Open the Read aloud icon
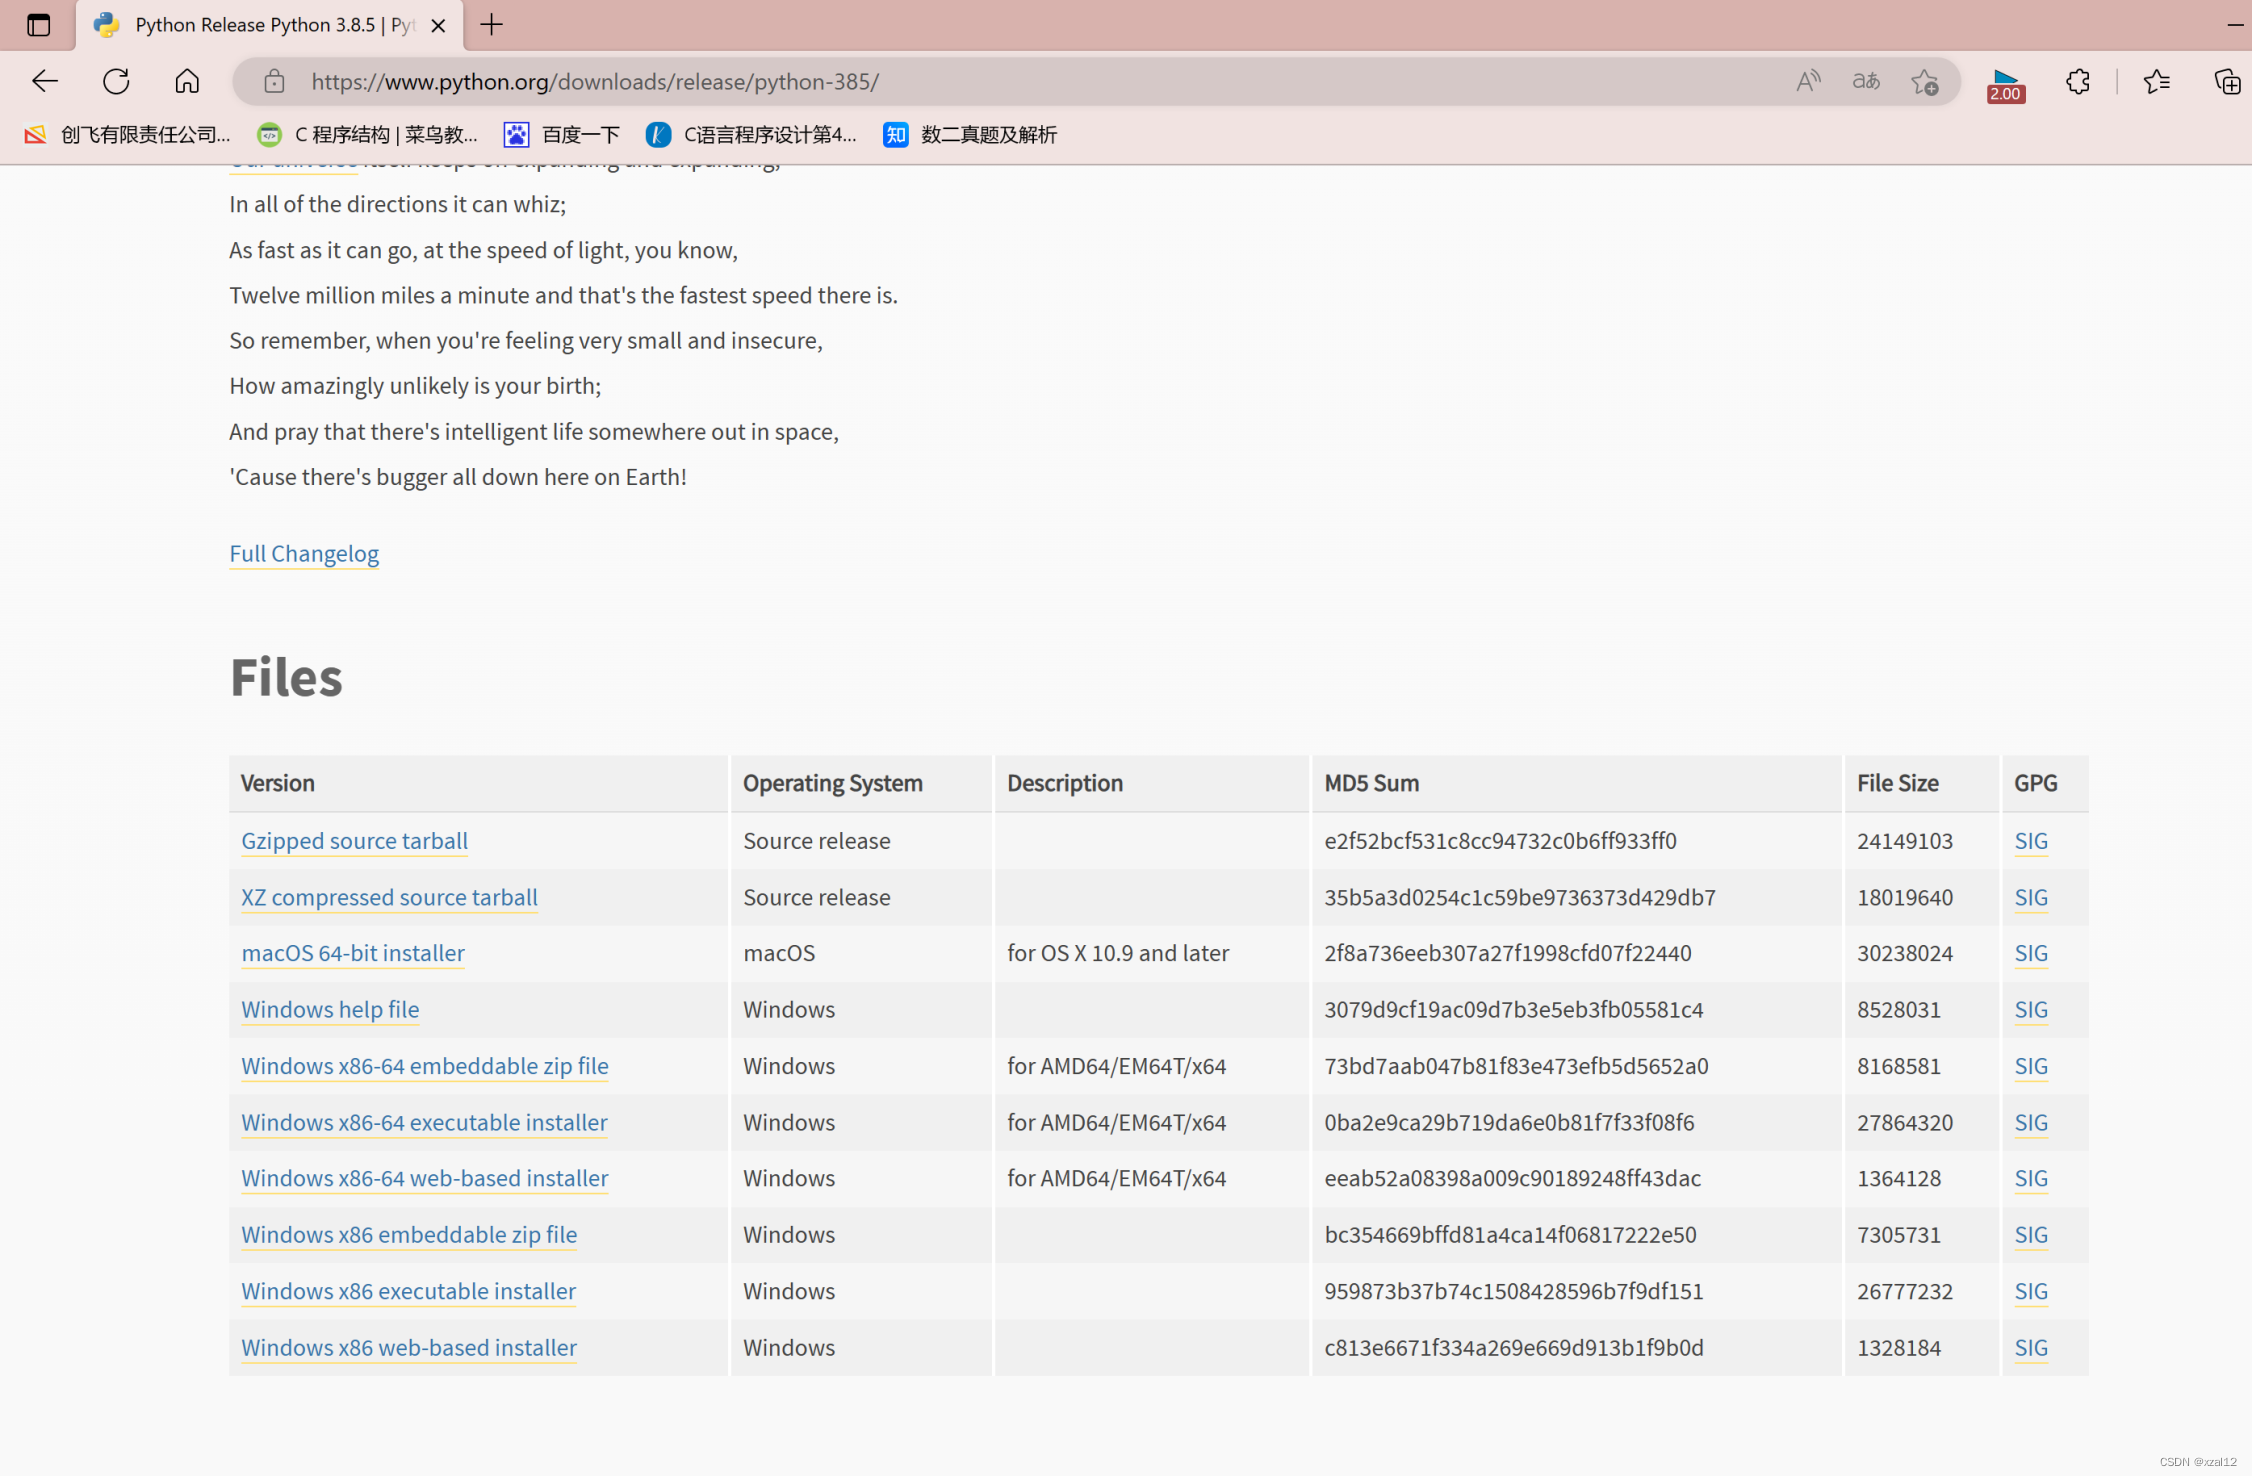2252x1476 pixels. coord(1807,81)
